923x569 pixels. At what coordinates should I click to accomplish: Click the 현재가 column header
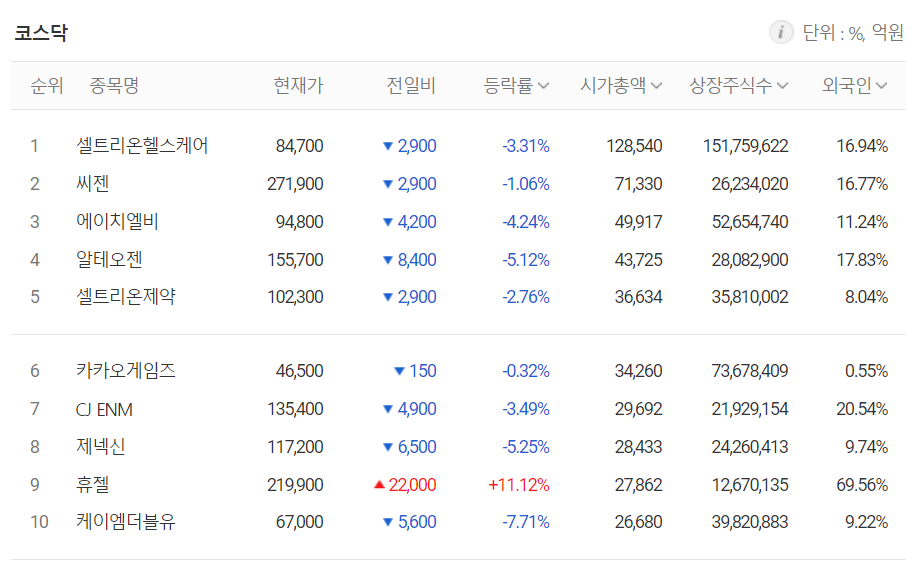pos(298,86)
